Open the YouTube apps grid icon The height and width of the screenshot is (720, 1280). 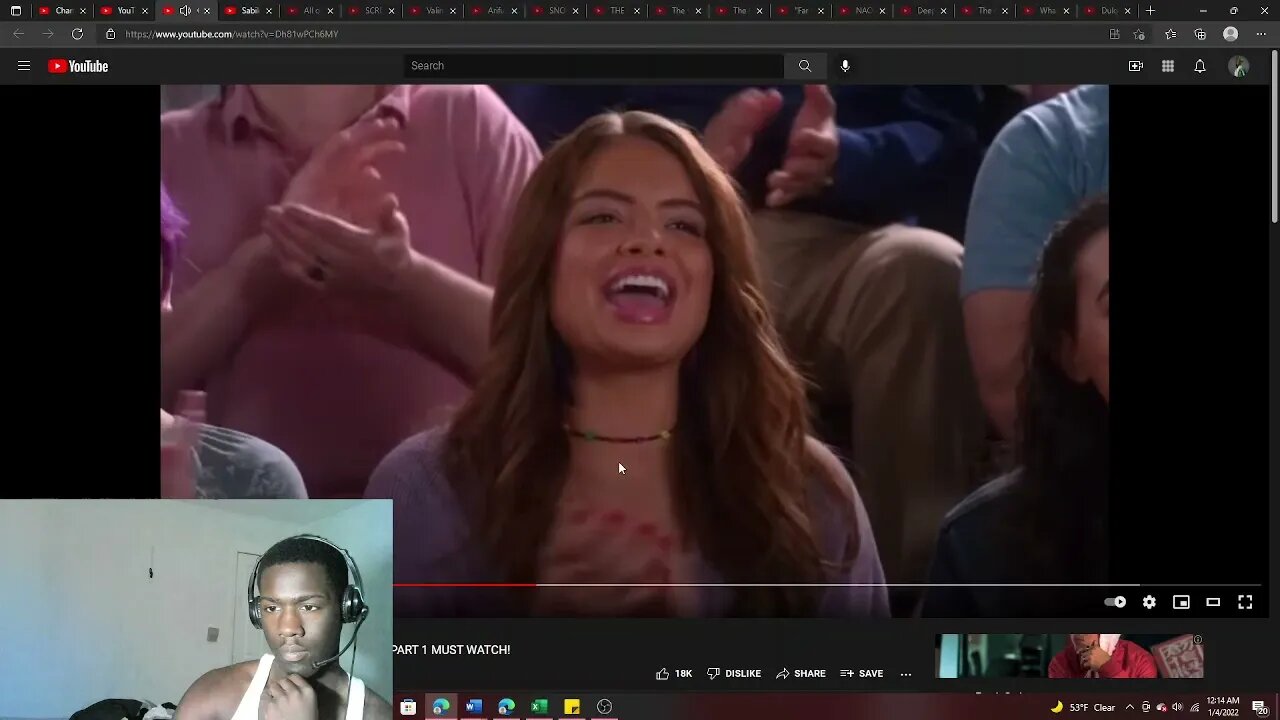pos(1168,66)
